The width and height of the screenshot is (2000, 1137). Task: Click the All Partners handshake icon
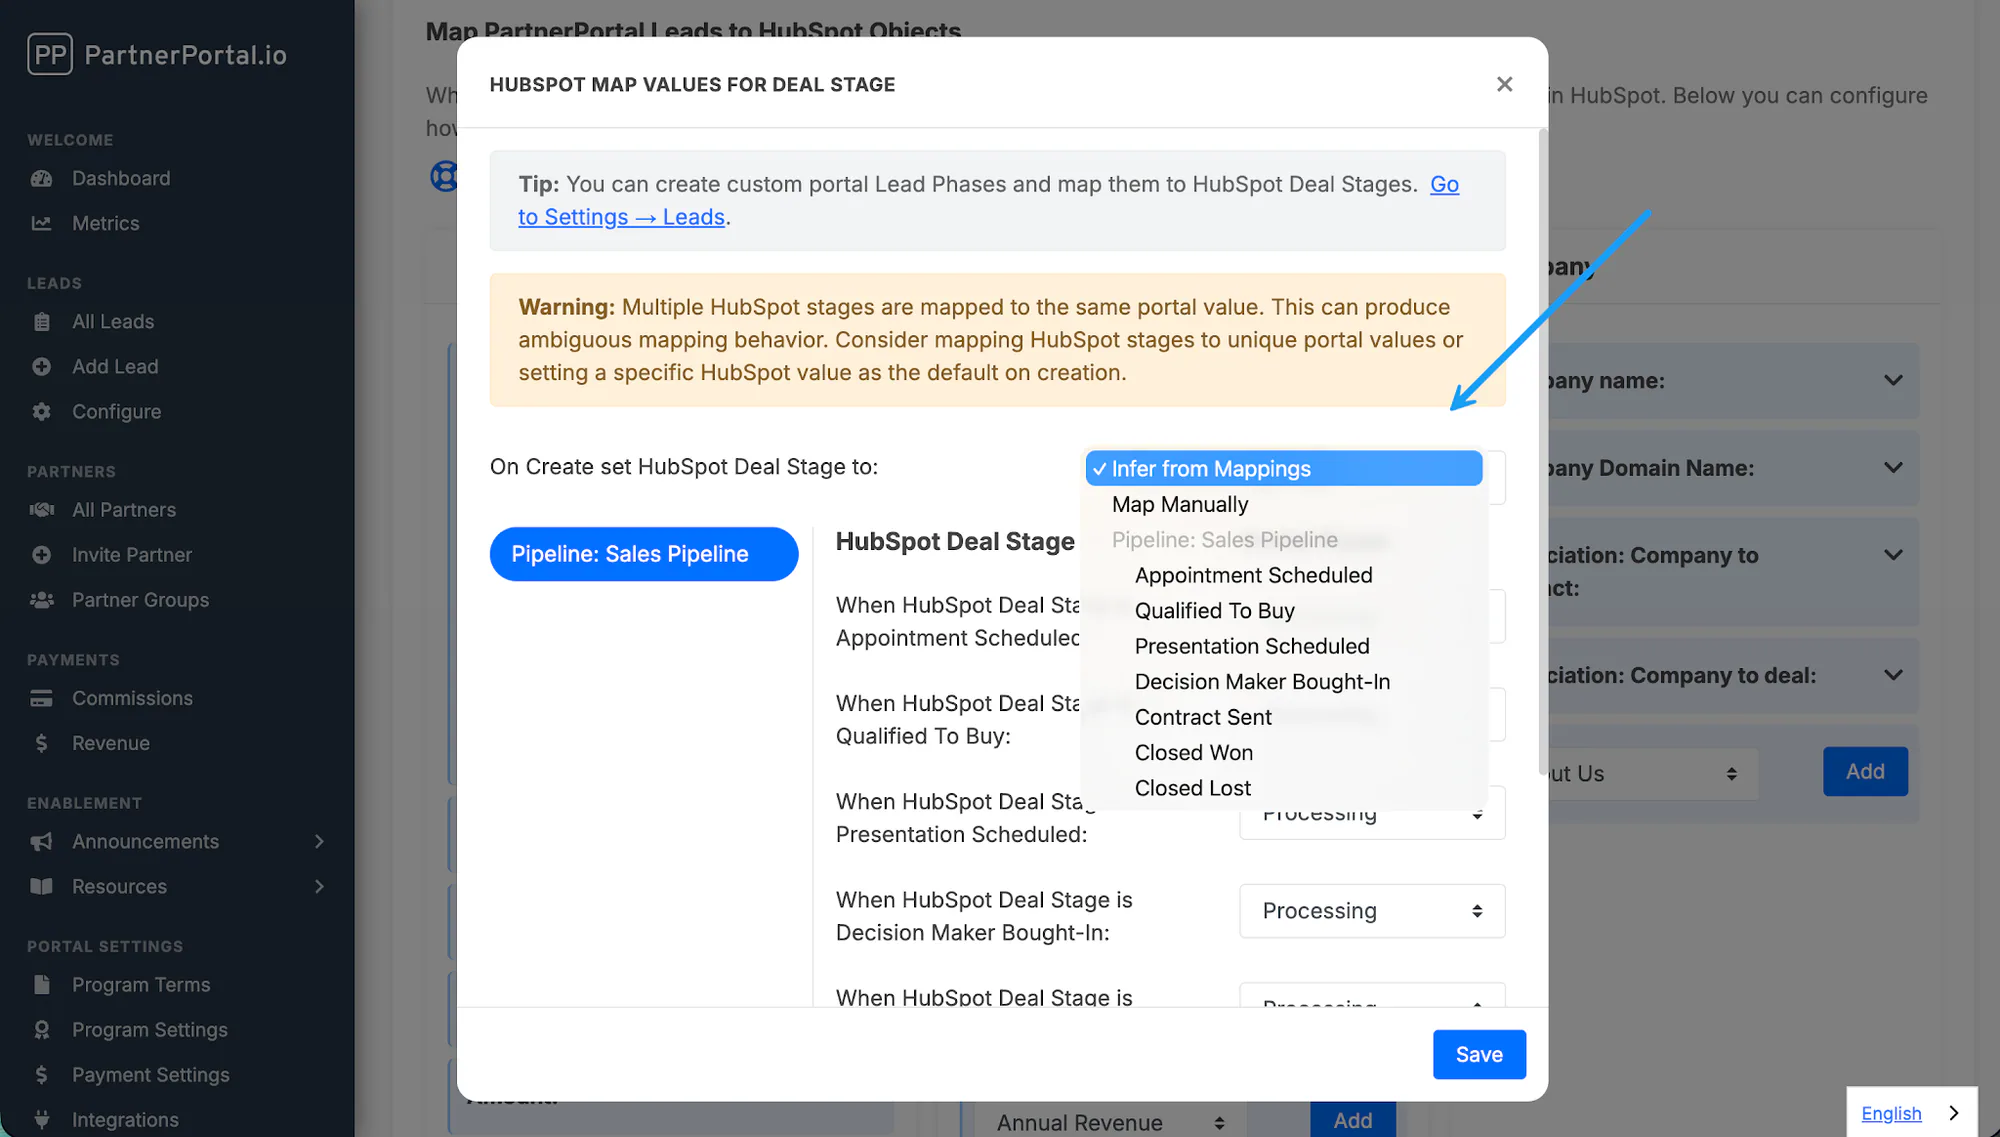(x=41, y=509)
